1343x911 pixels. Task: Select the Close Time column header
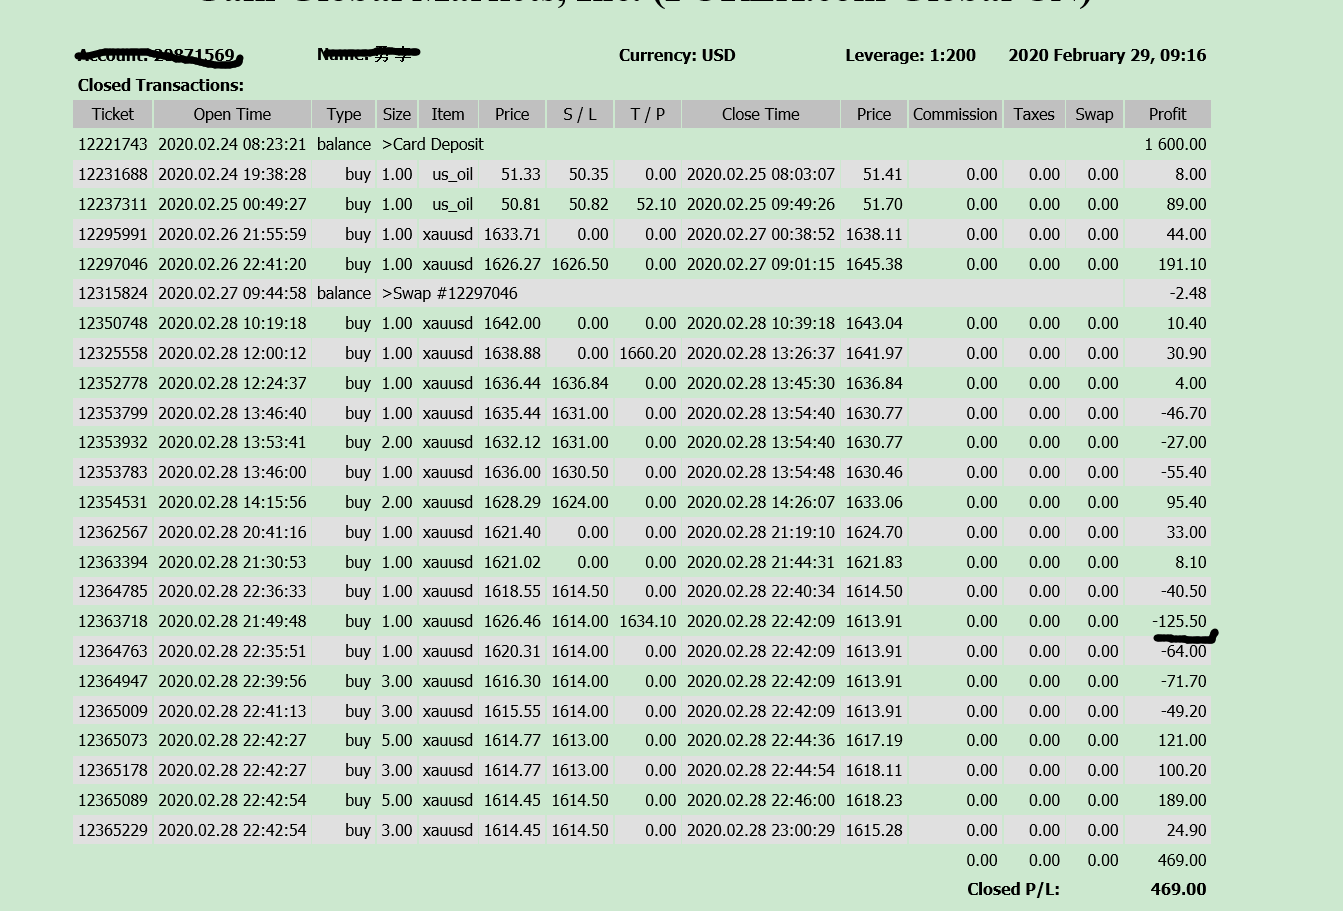coord(761,114)
